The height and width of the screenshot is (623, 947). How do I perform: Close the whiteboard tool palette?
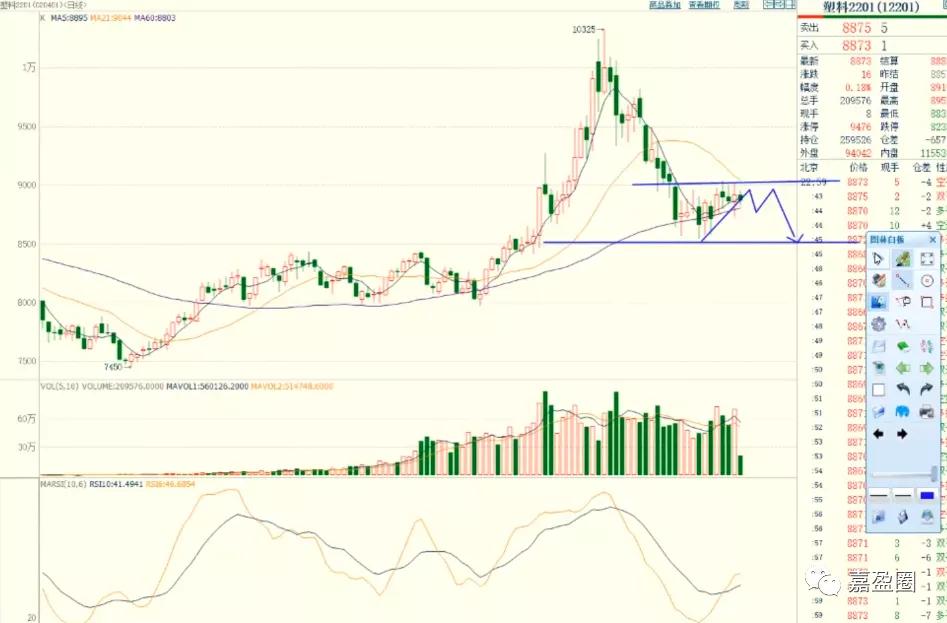tap(933, 240)
